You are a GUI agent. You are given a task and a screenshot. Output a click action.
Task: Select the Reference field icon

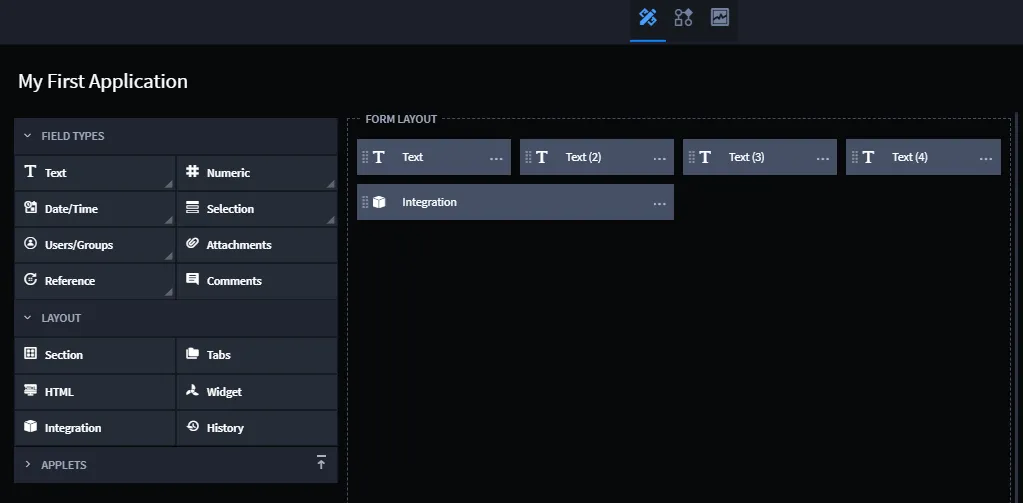pyautogui.click(x=30, y=279)
